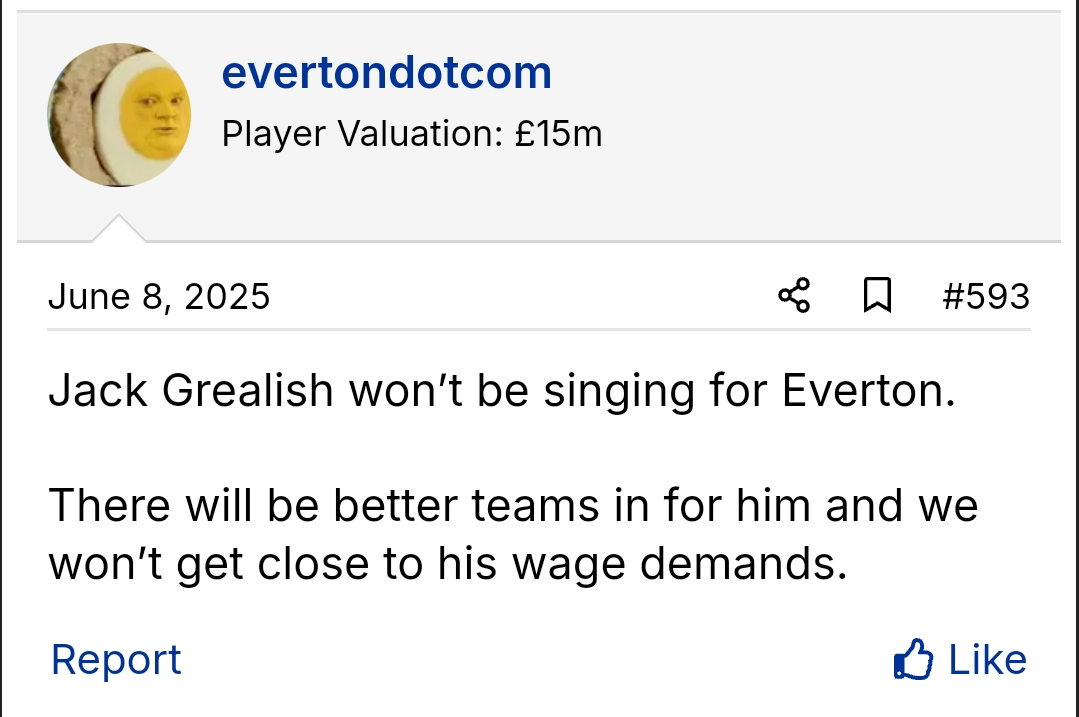Click the thumbs-up icon

[912, 660]
